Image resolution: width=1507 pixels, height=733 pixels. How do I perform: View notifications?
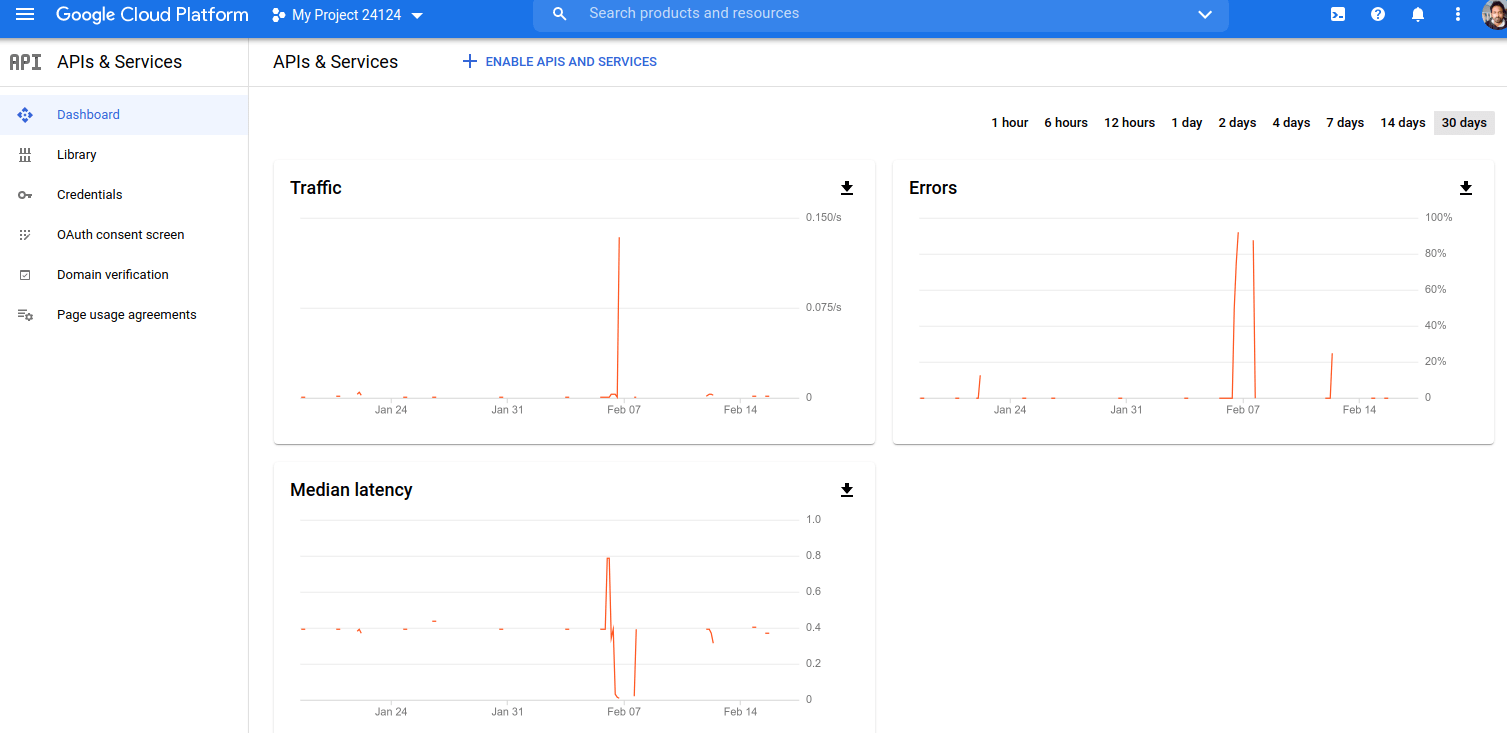click(x=1417, y=14)
